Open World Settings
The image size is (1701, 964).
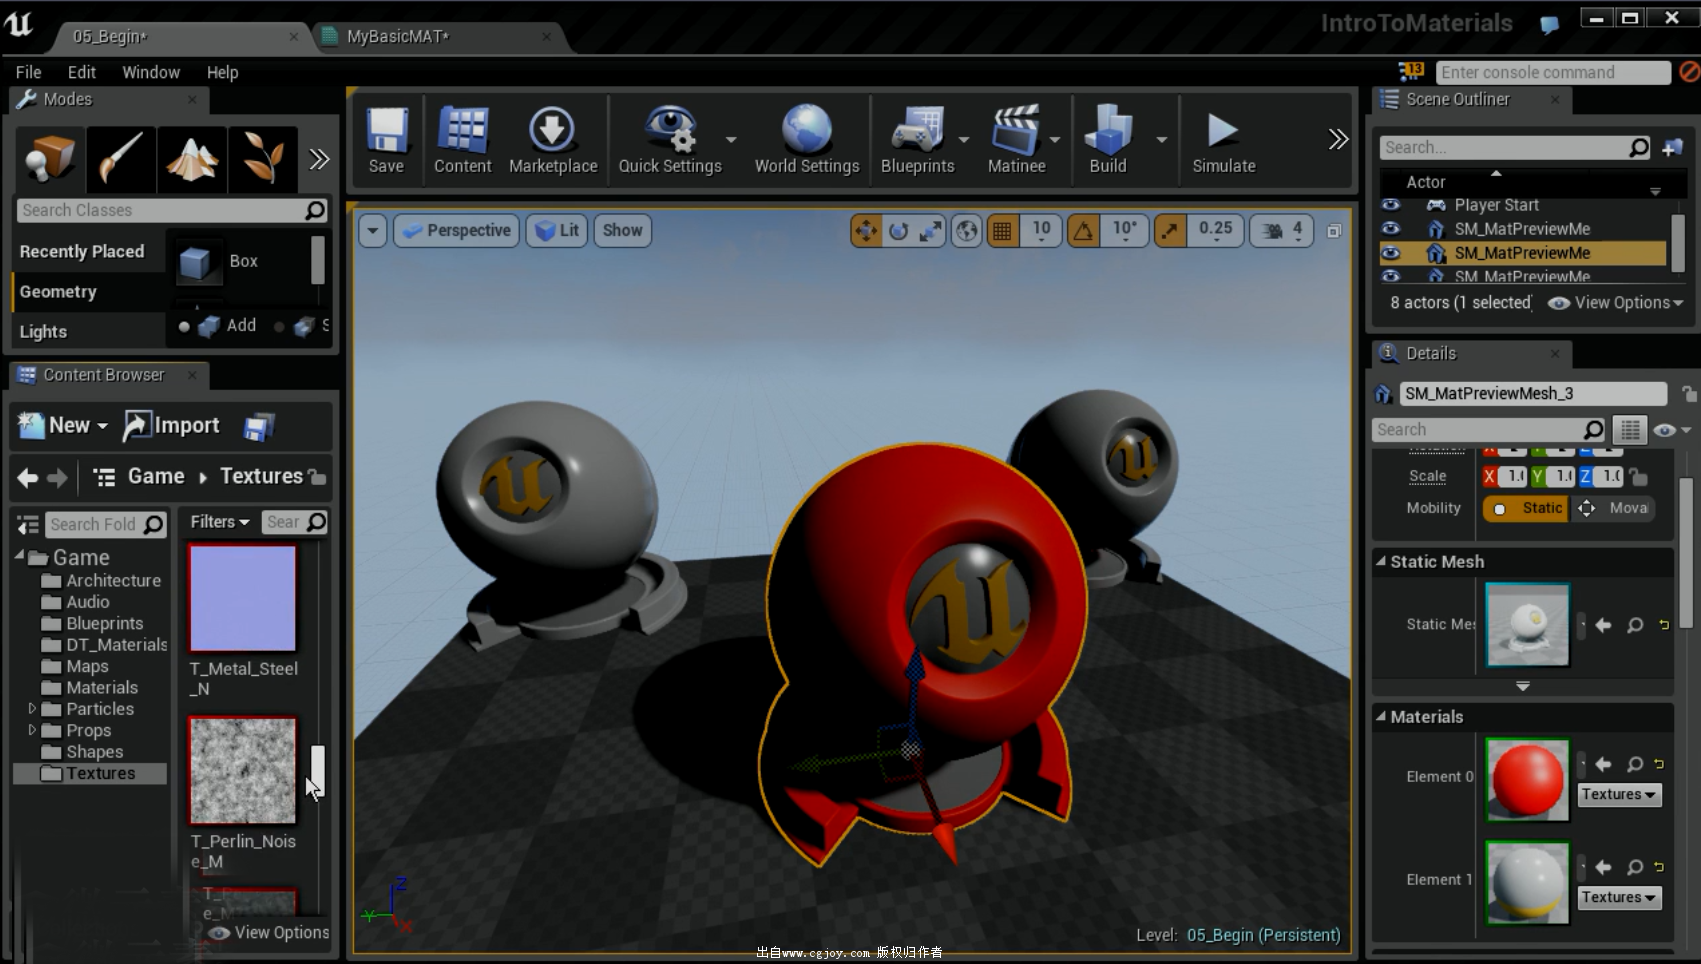pos(807,140)
